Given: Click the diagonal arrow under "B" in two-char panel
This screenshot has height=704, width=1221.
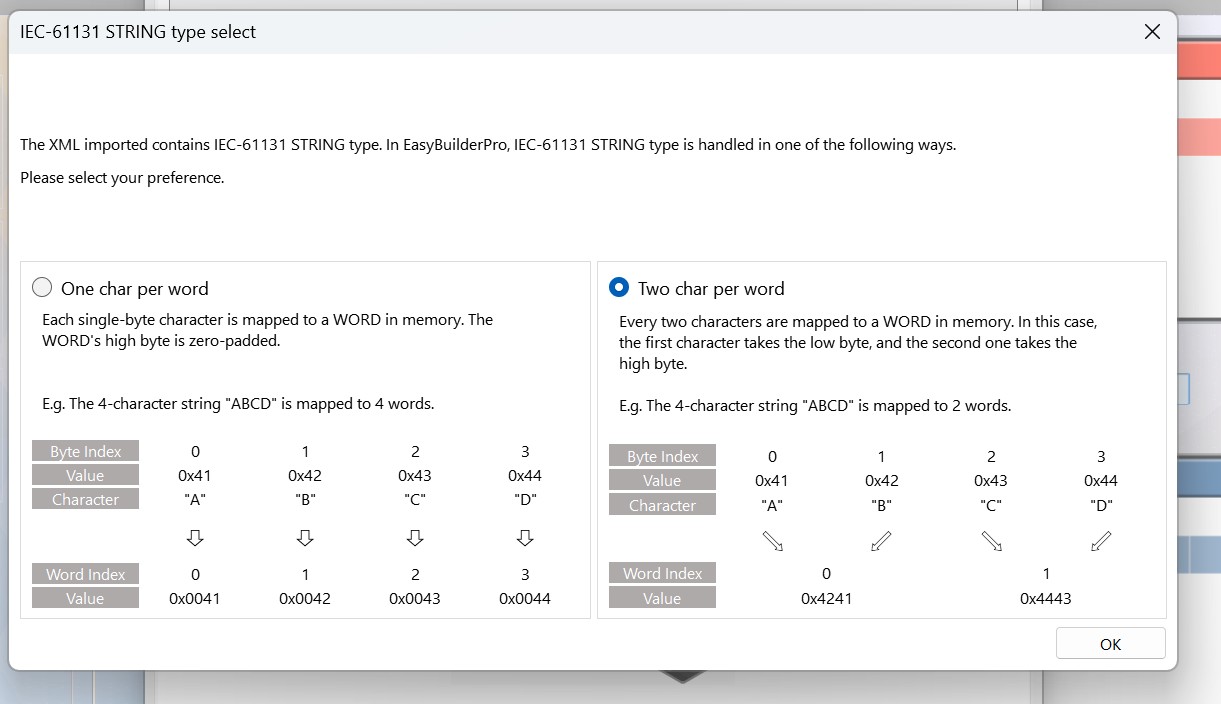Looking at the screenshot, I should 881,542.
